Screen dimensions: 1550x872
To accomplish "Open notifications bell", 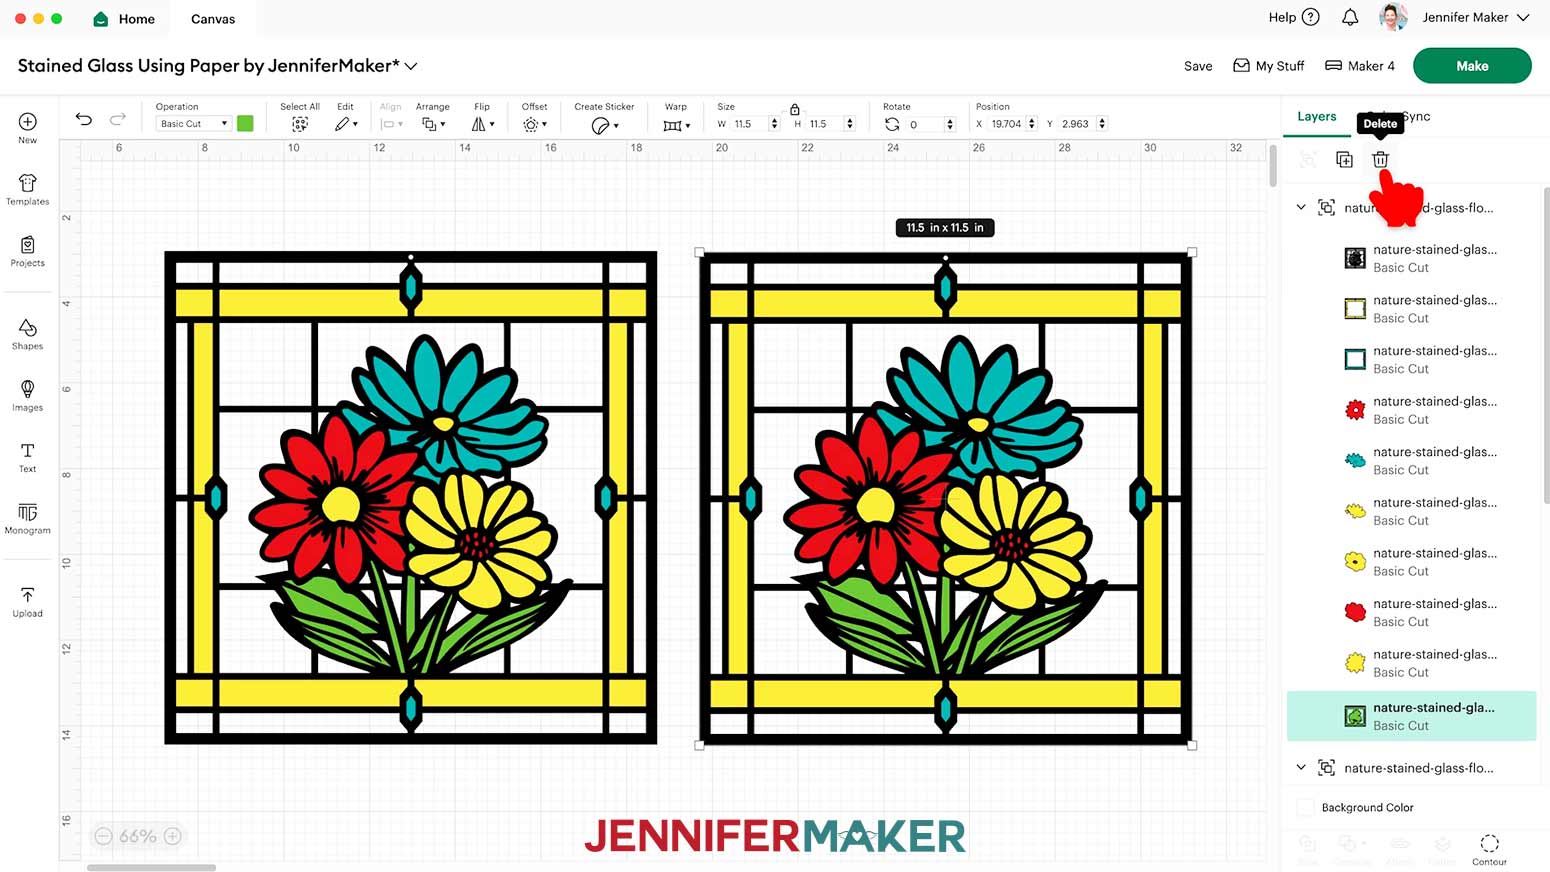I will 1350,17.
